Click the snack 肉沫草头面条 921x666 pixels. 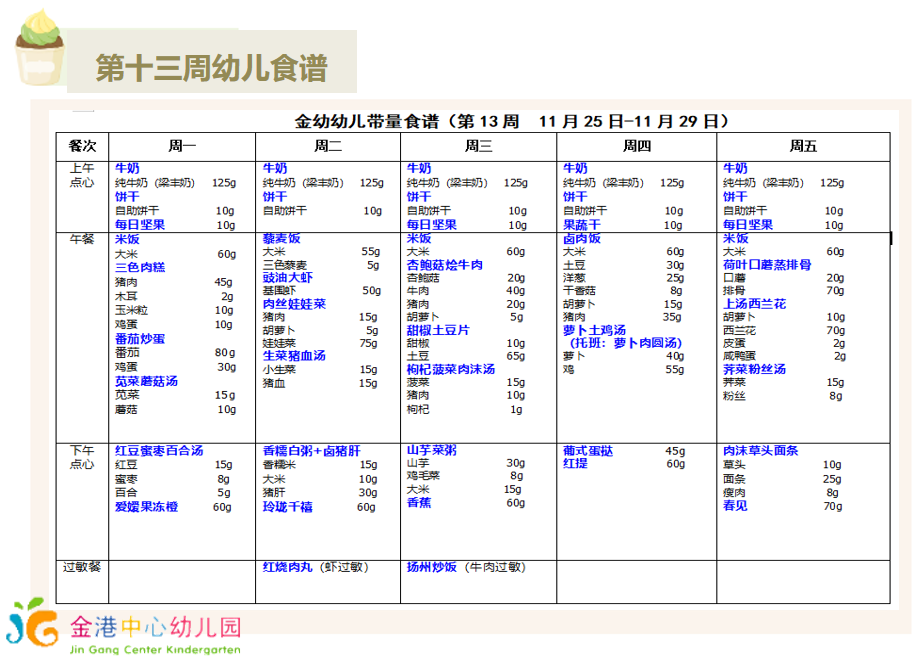click(x=761, y=450)
